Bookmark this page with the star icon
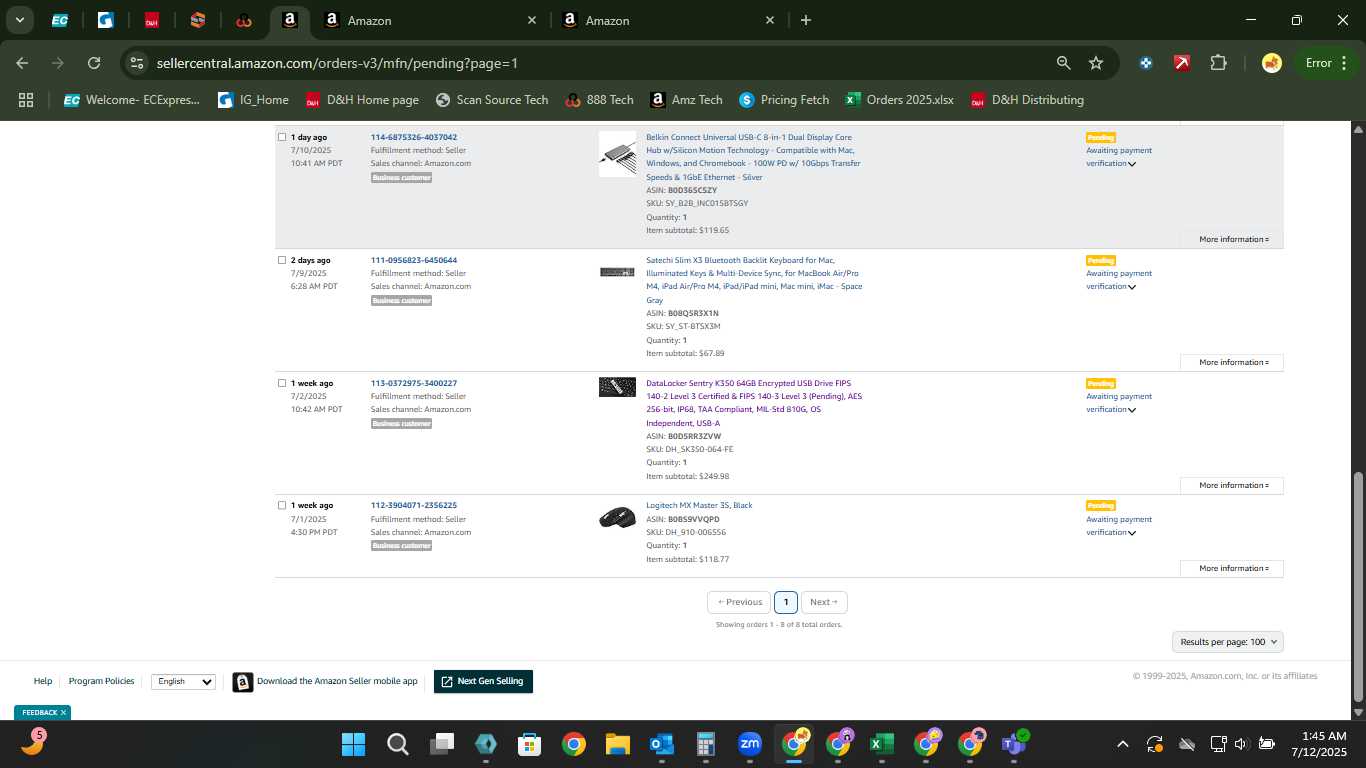Screen dimensions: 1366x768 tap(1096, 63)
